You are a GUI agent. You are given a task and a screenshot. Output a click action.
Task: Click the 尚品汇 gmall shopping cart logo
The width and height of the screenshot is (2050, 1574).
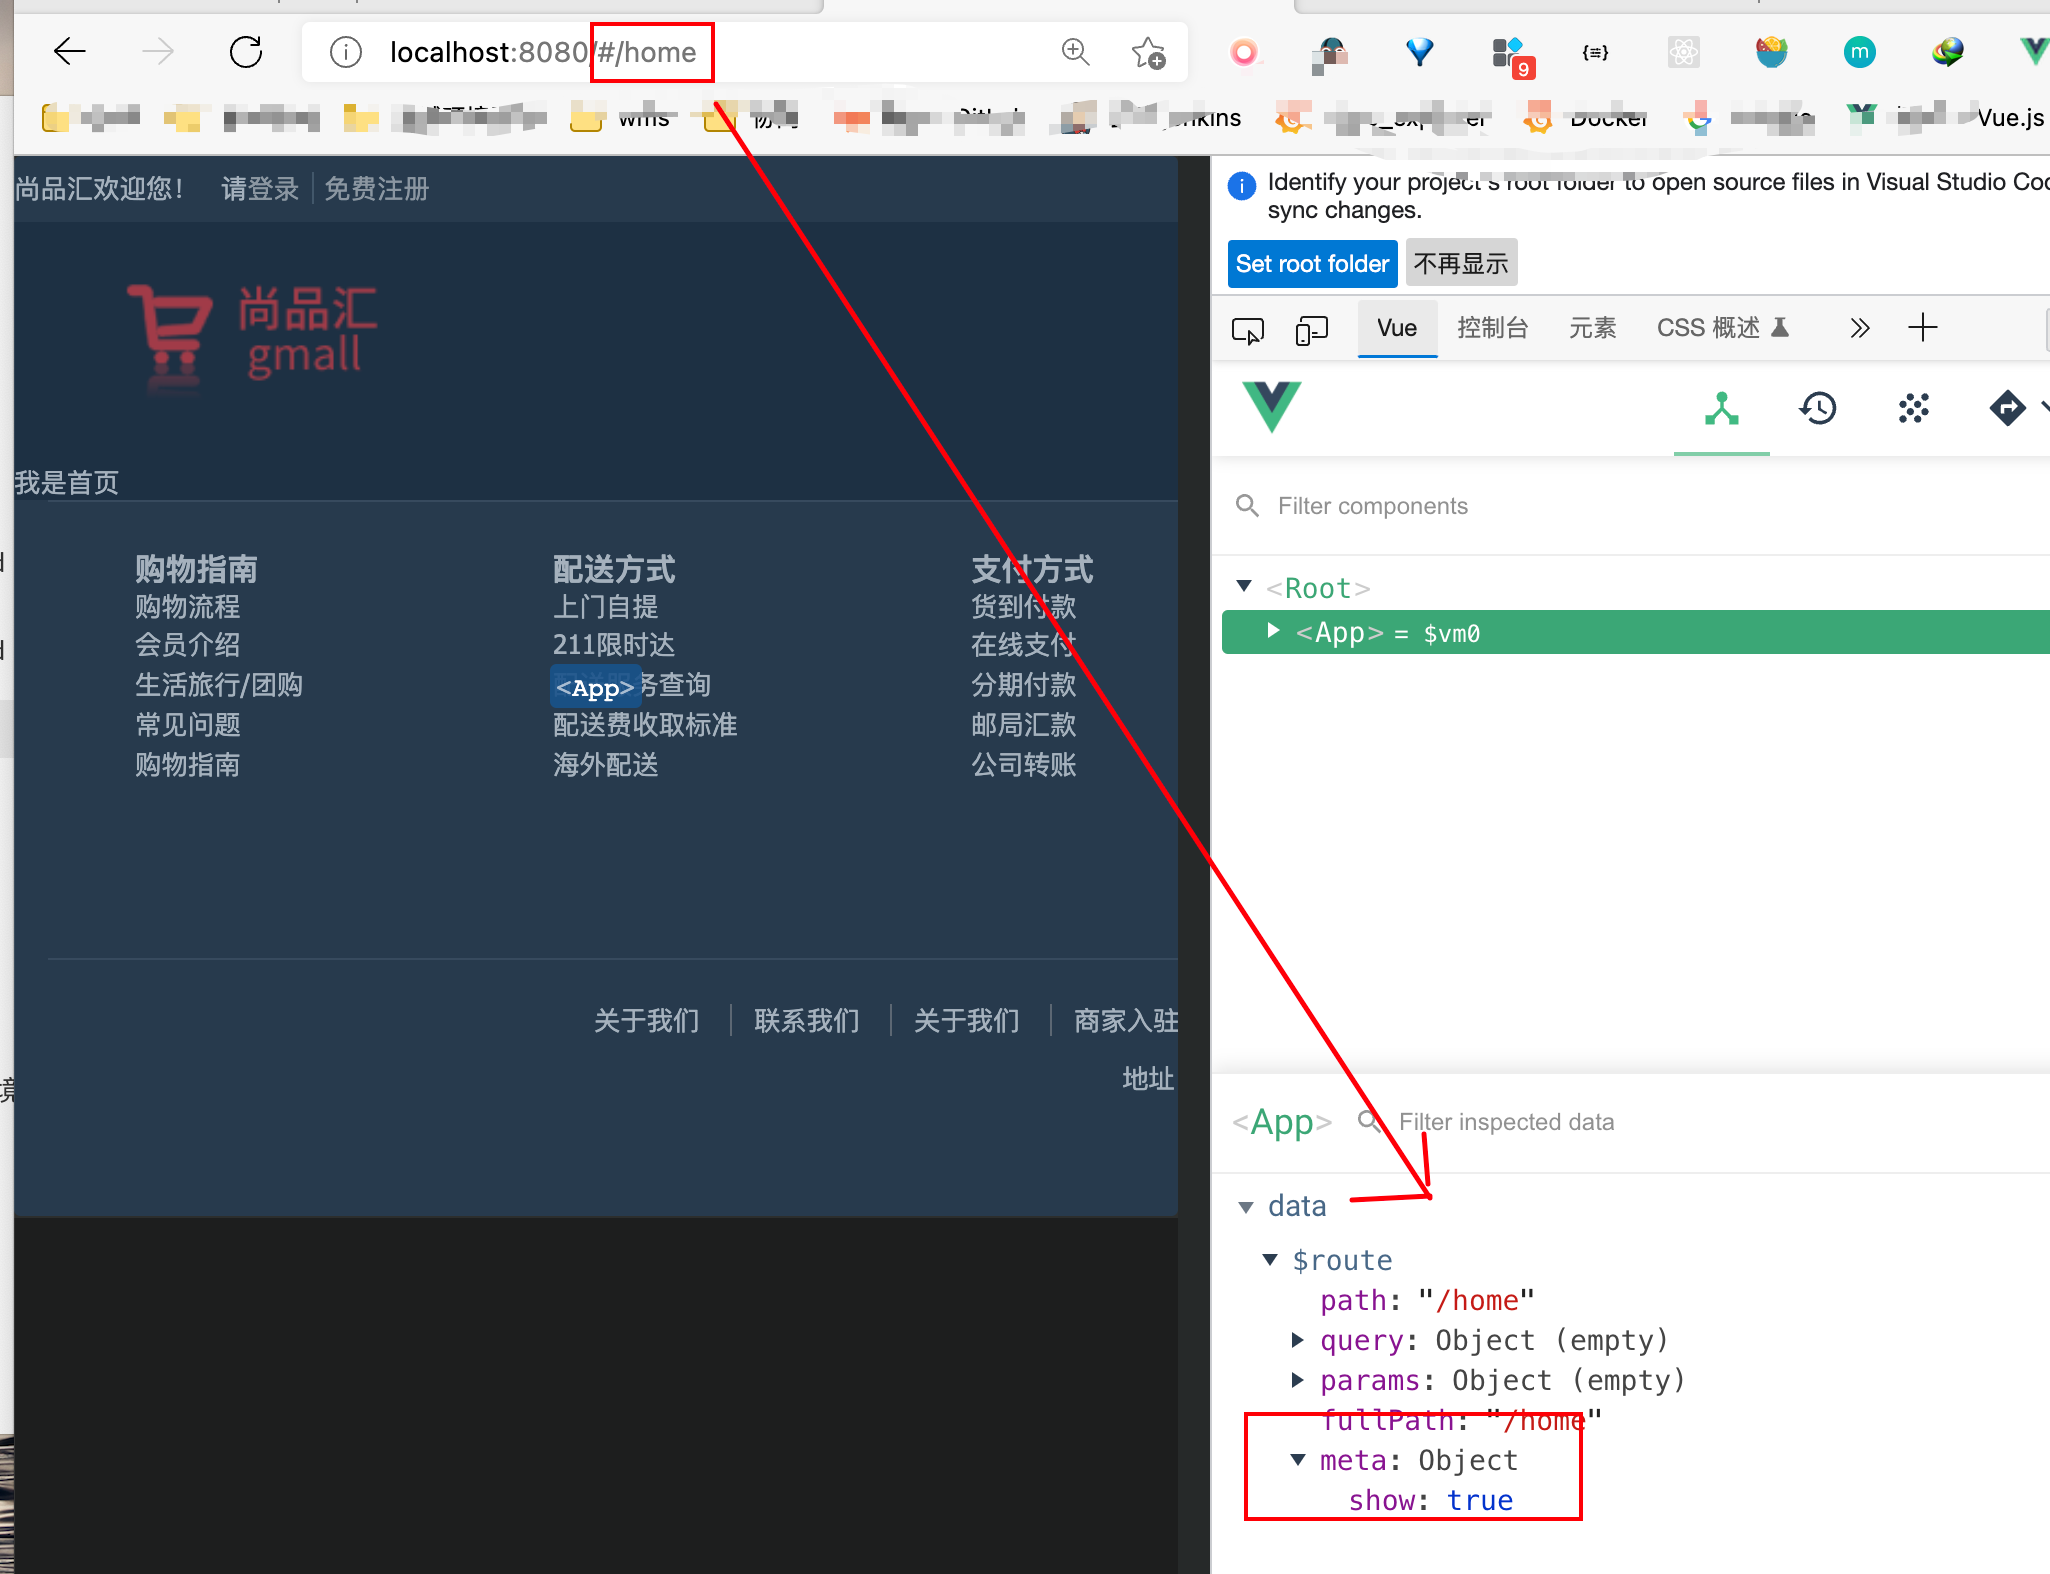253,338
